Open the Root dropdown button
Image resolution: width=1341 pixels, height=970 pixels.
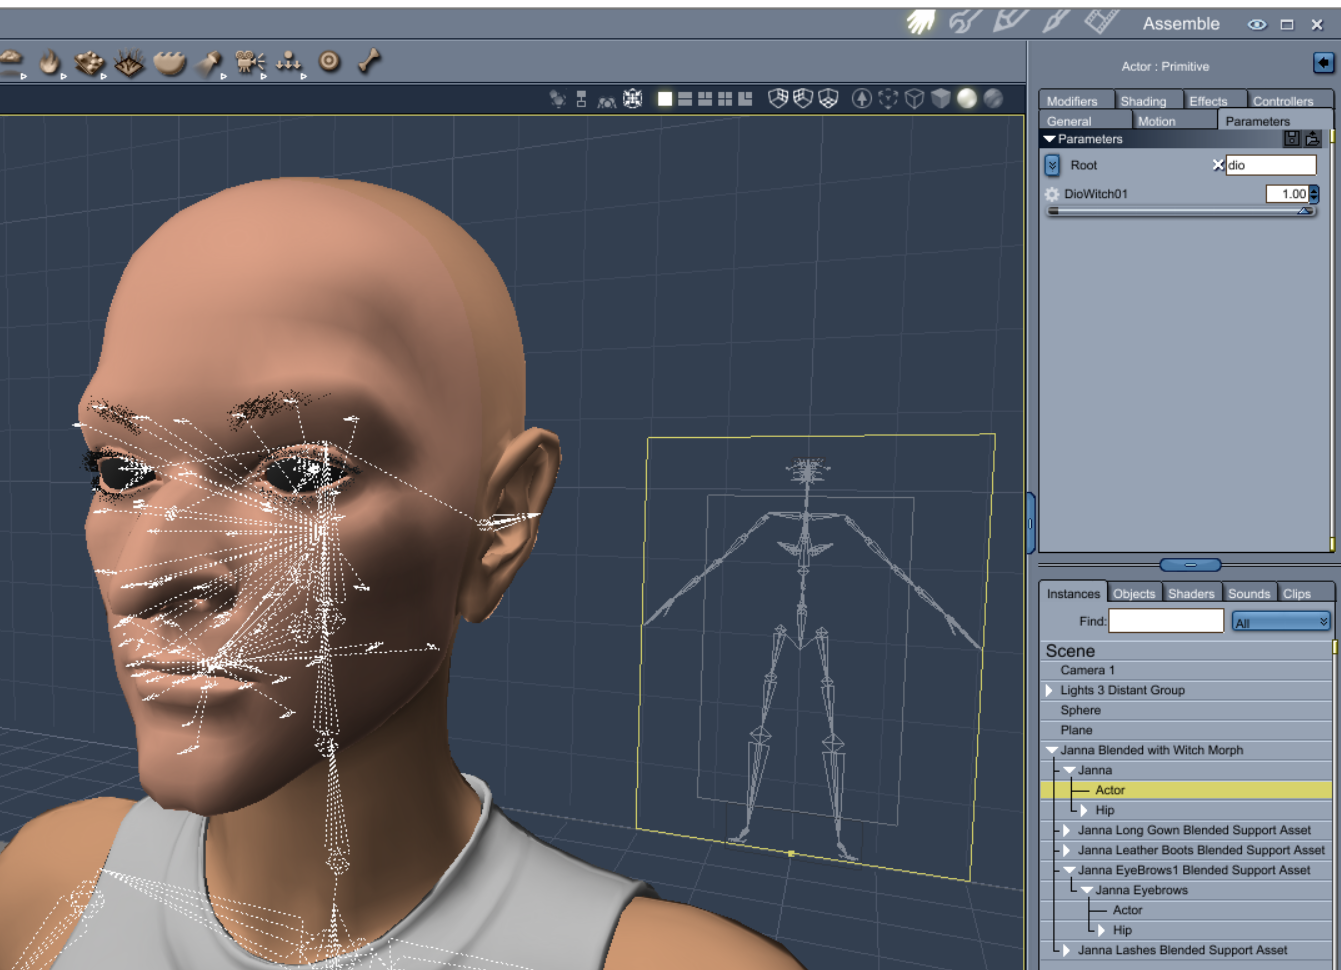[x=1052, y=165]
